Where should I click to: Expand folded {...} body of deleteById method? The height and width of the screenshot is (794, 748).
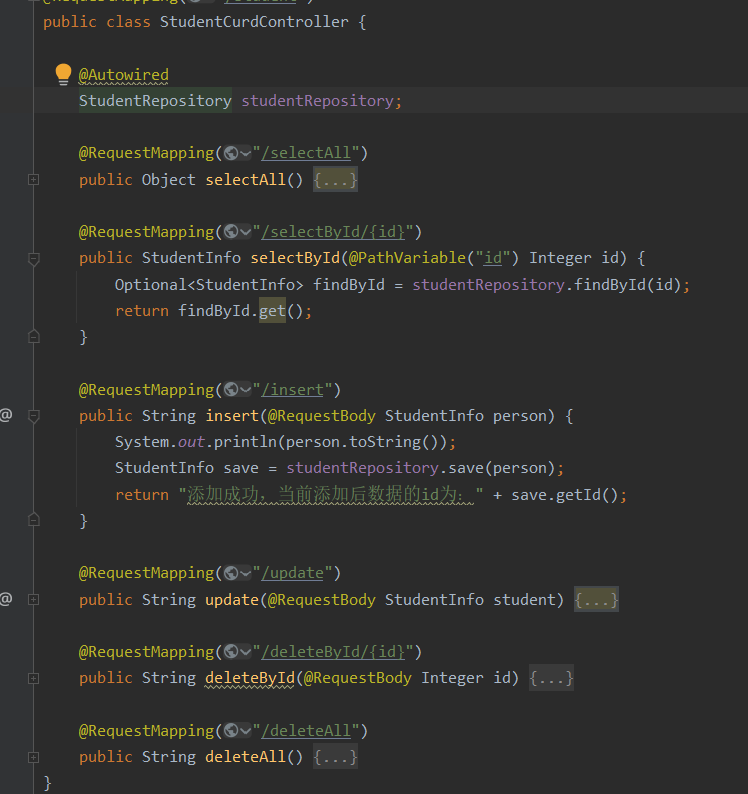pyautogui.click(x=551, y=678)
